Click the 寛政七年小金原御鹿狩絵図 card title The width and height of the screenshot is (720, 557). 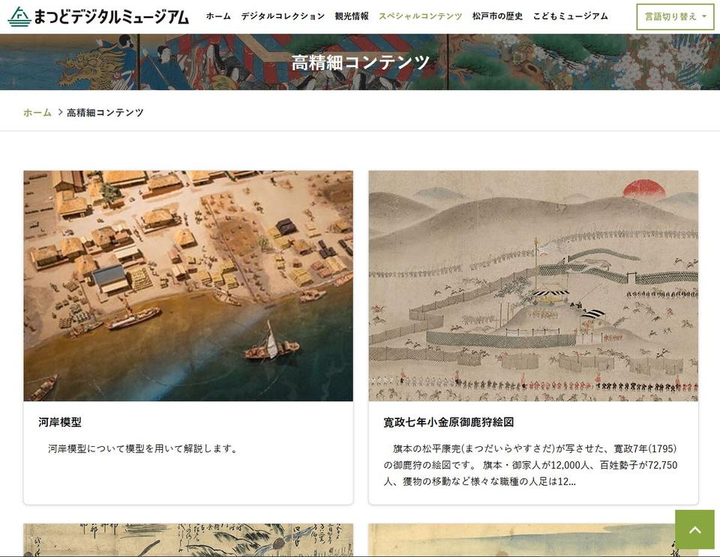click(448, 422)
